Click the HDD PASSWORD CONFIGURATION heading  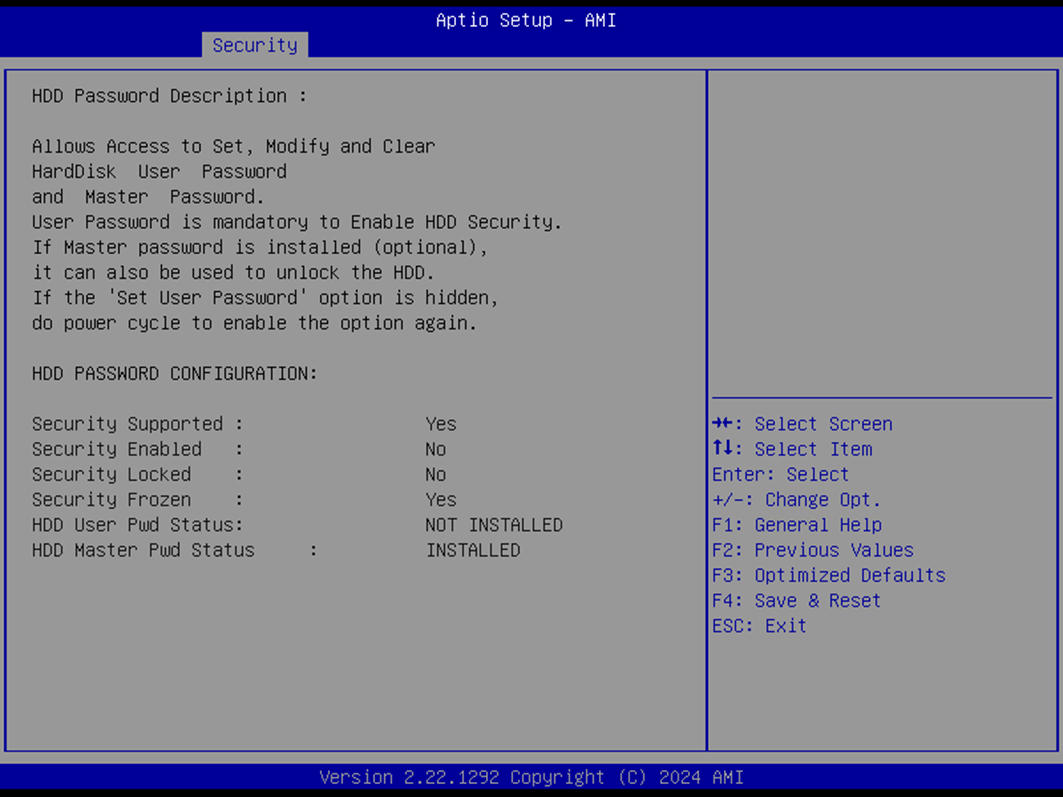tap(175, 373)
